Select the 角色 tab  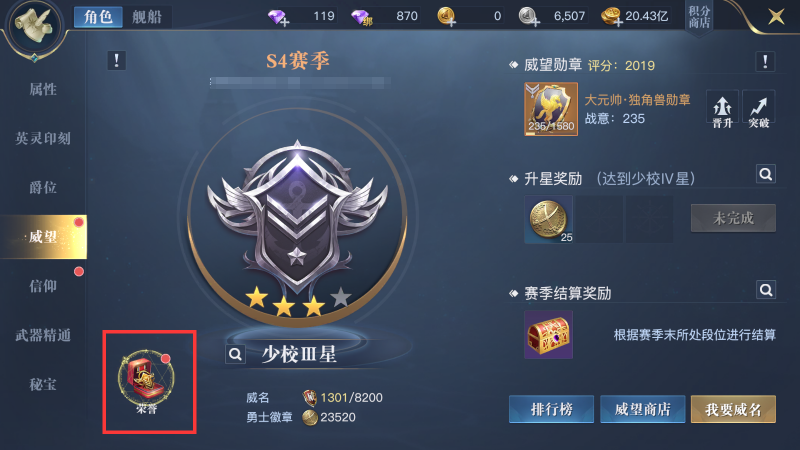pyautogui.click(x=98, y=17)
